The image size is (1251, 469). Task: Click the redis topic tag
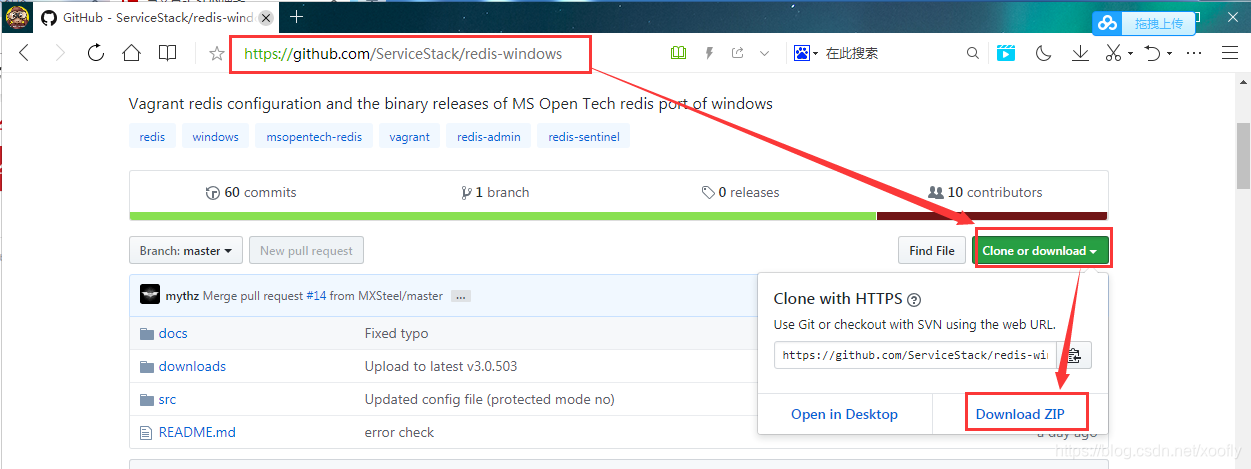[152, 137]
